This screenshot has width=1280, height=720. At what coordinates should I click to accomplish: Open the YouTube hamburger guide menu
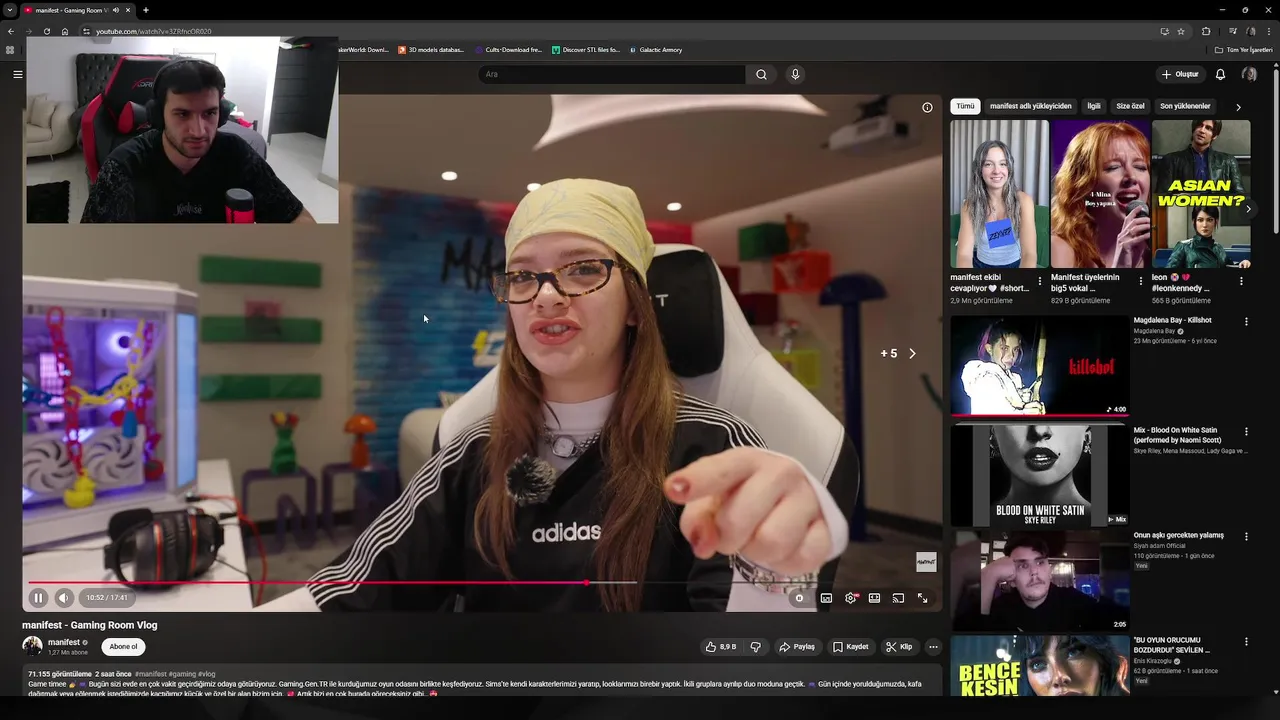pyautogui.click(x=17, y=74)
